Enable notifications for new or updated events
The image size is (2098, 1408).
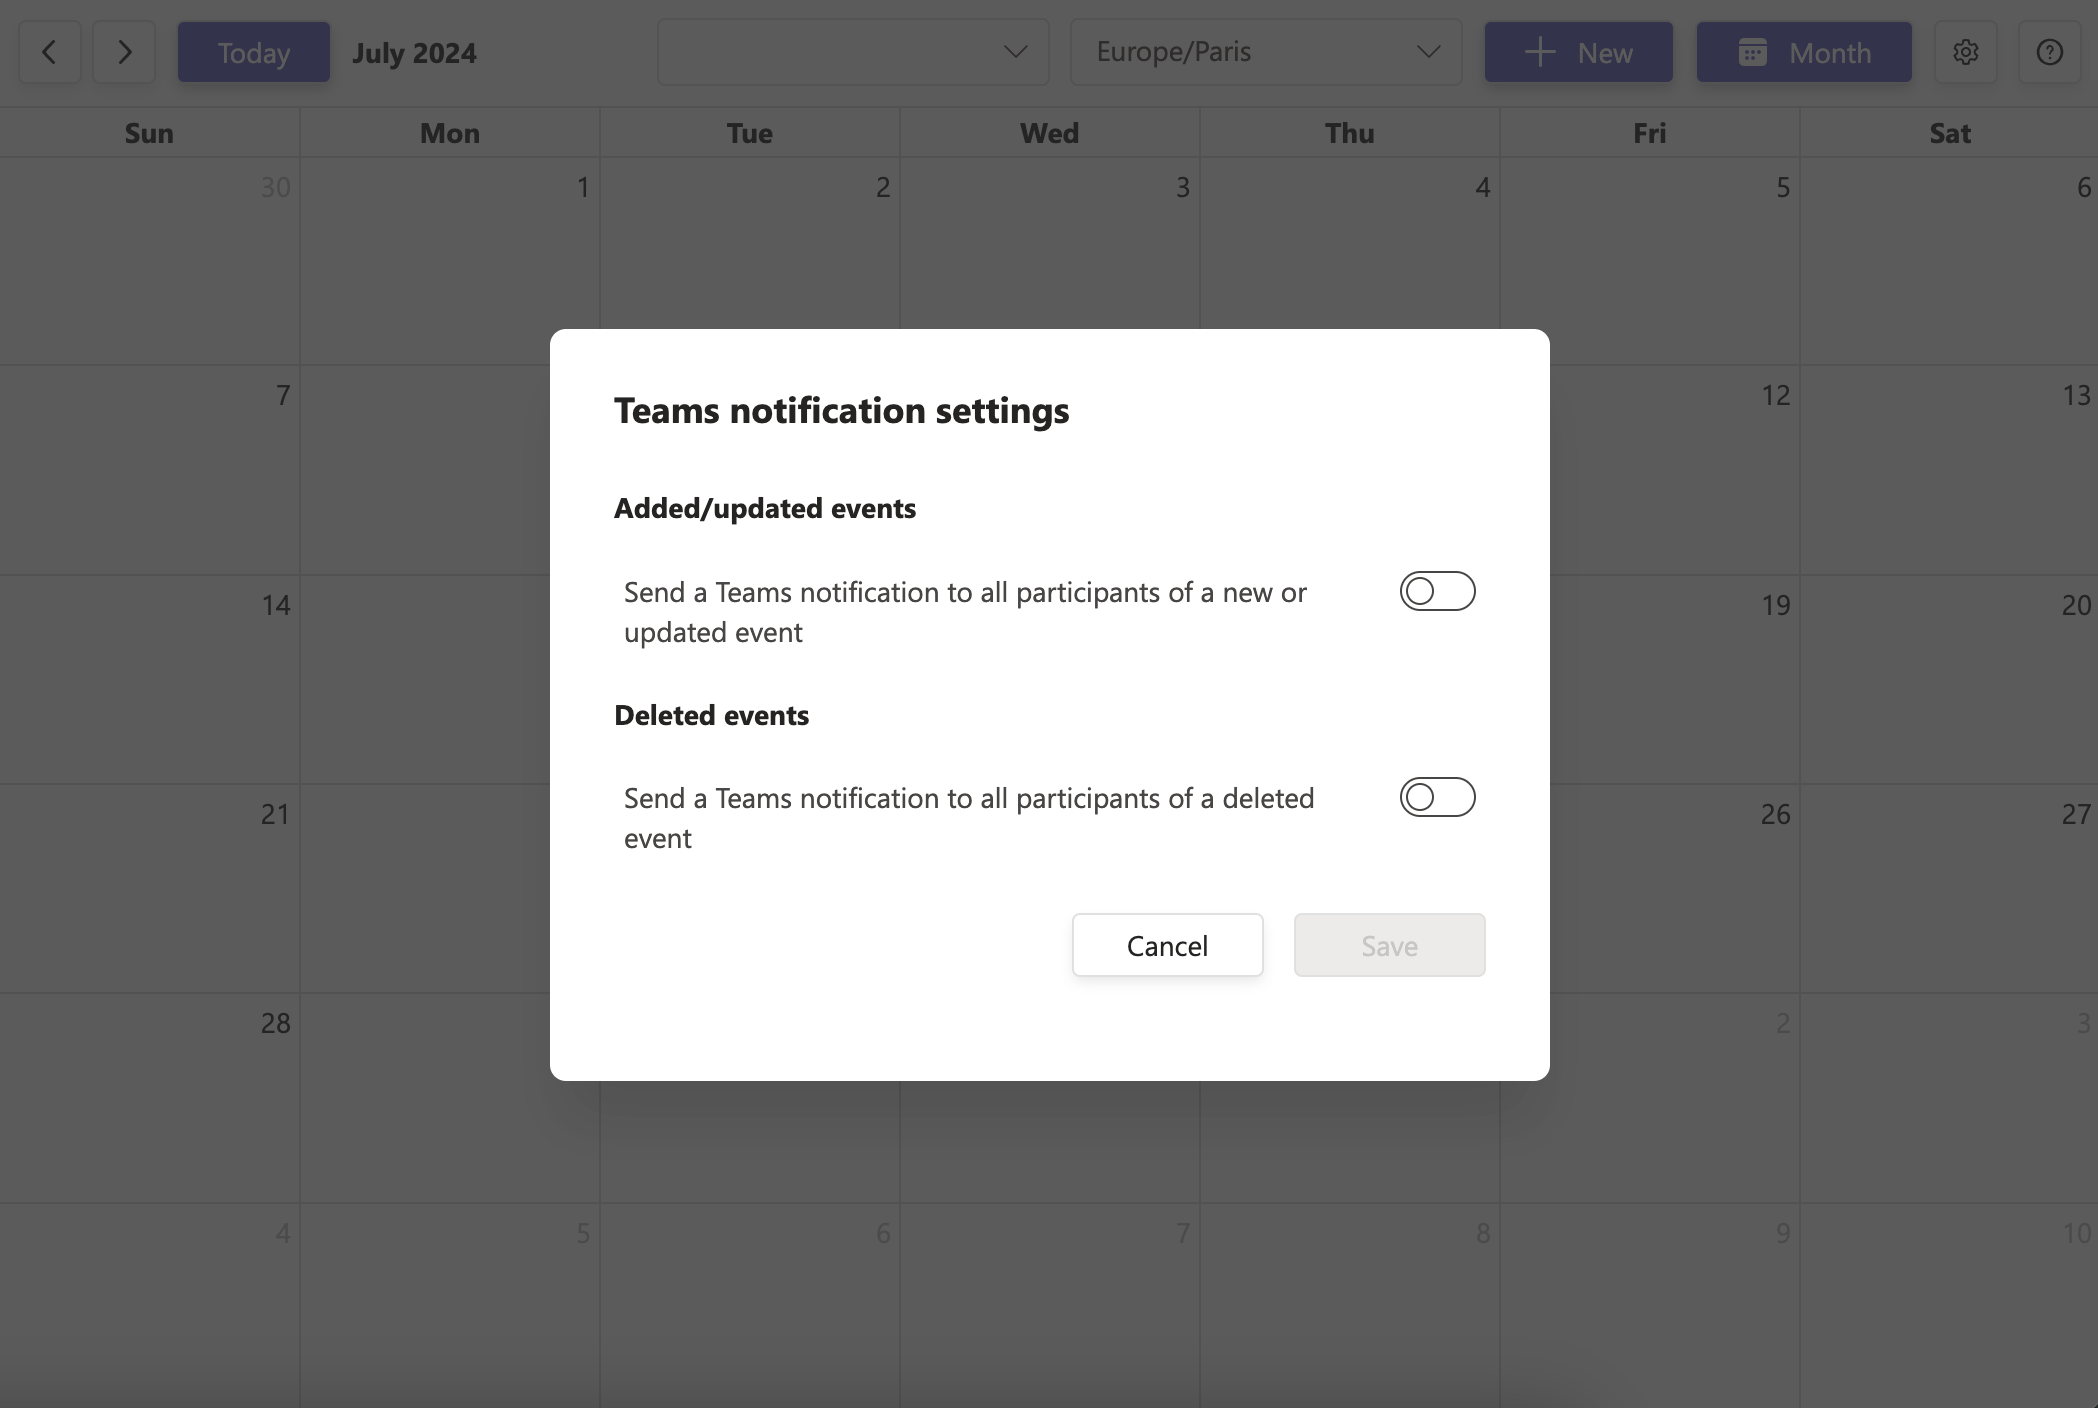pos(1437,591)
